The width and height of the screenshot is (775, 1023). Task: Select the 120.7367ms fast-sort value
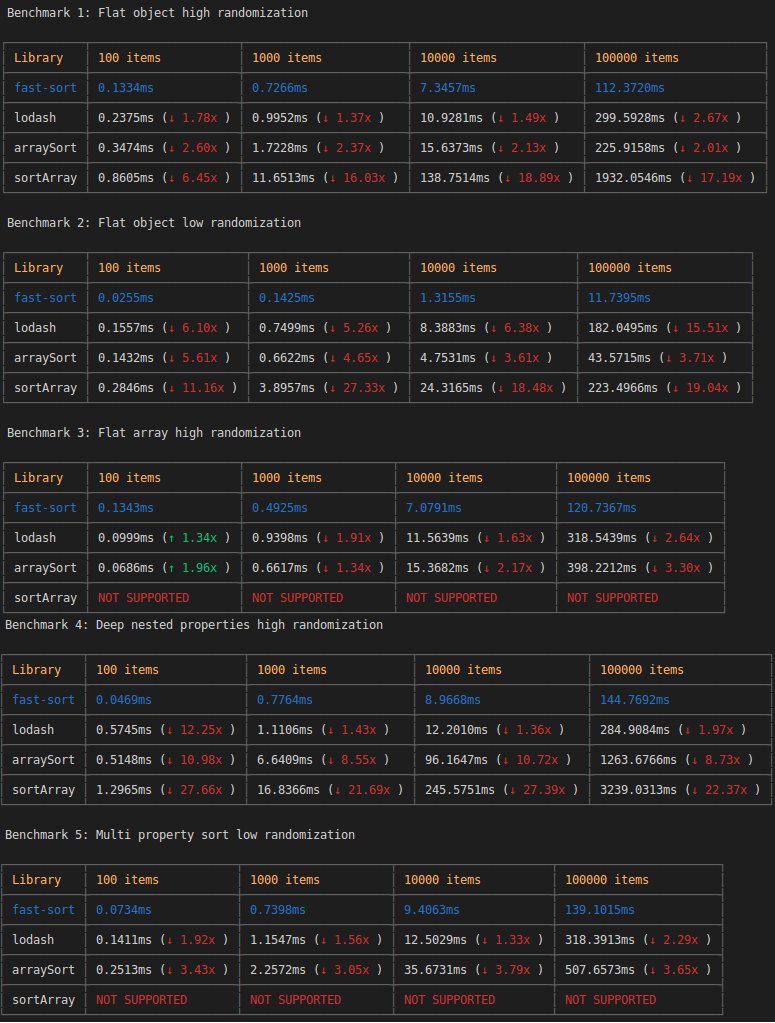pos(601,508)
